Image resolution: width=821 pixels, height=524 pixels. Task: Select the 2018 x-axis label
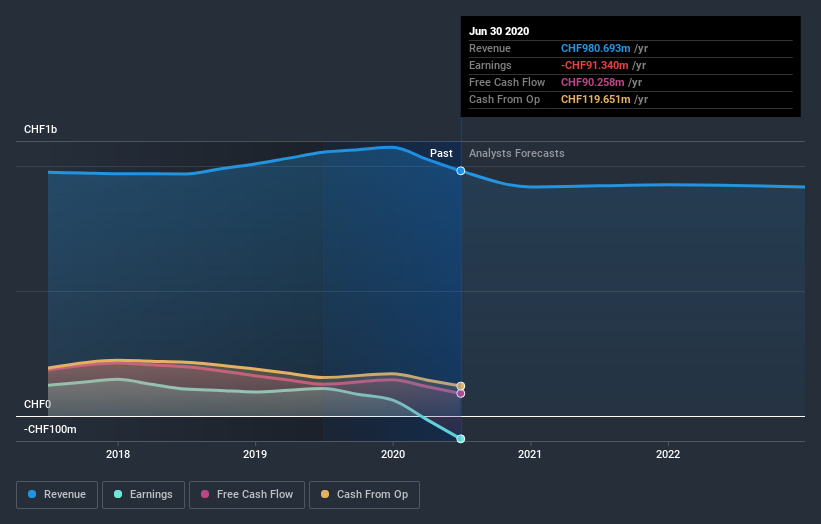point(118,454)
